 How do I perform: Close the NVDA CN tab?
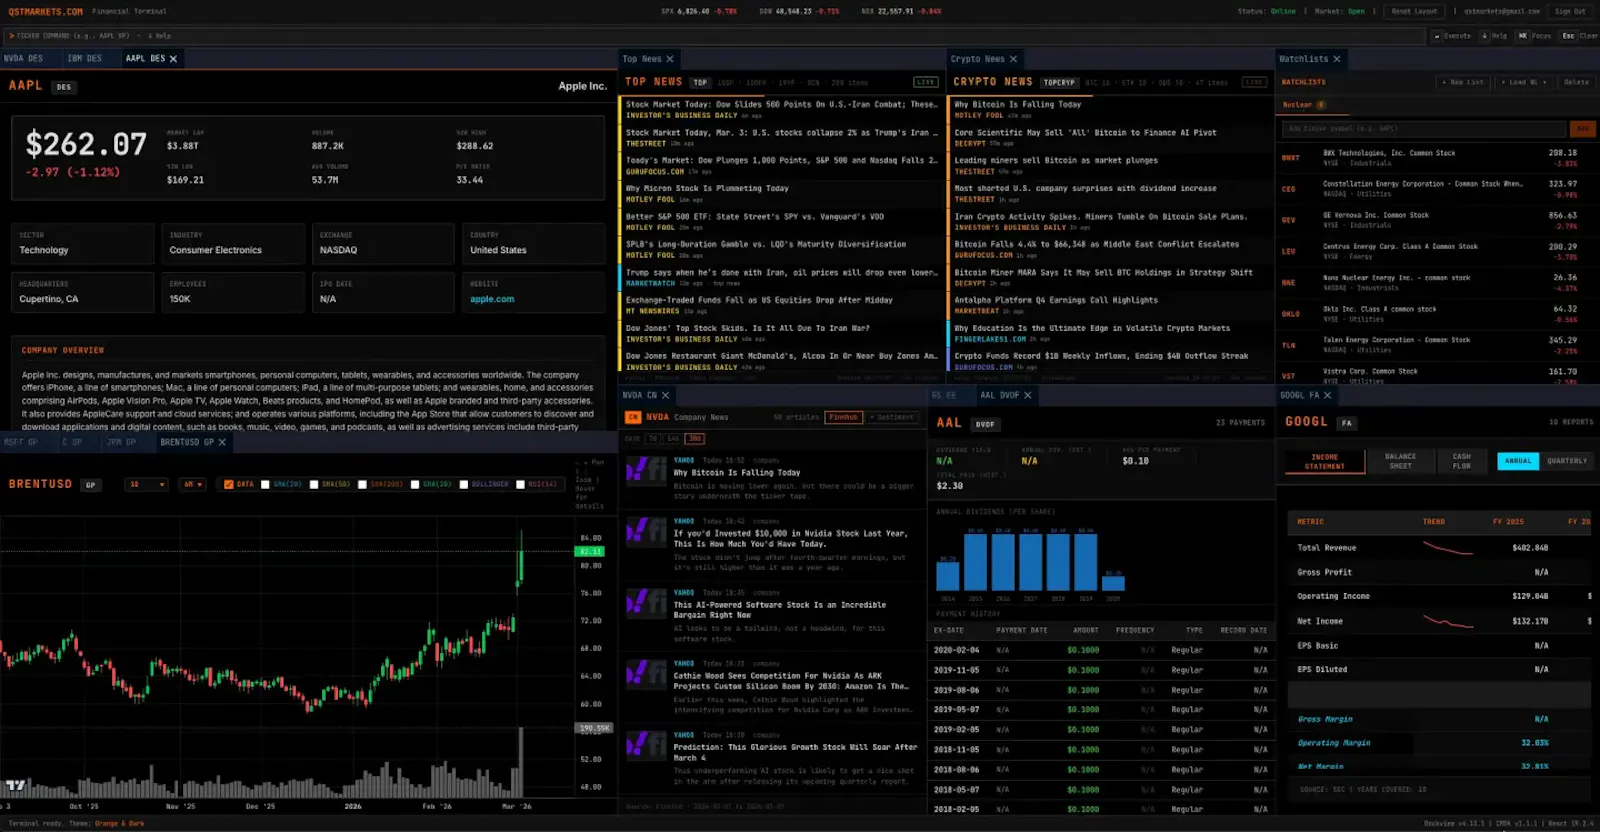665,395
